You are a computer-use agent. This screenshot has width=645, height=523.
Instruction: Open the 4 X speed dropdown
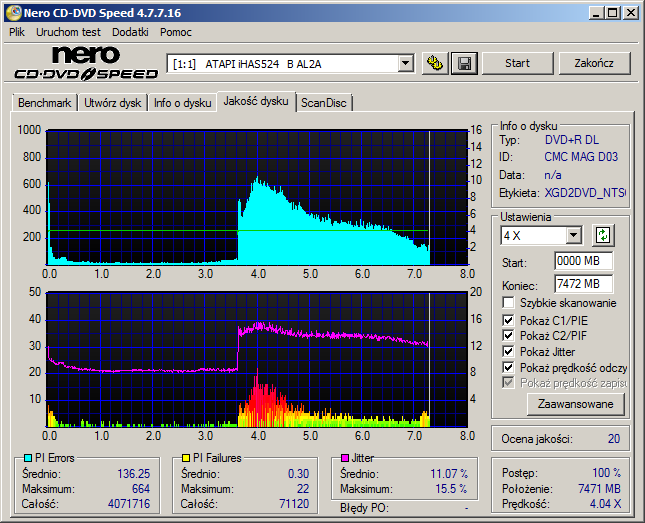pos(573,235)
